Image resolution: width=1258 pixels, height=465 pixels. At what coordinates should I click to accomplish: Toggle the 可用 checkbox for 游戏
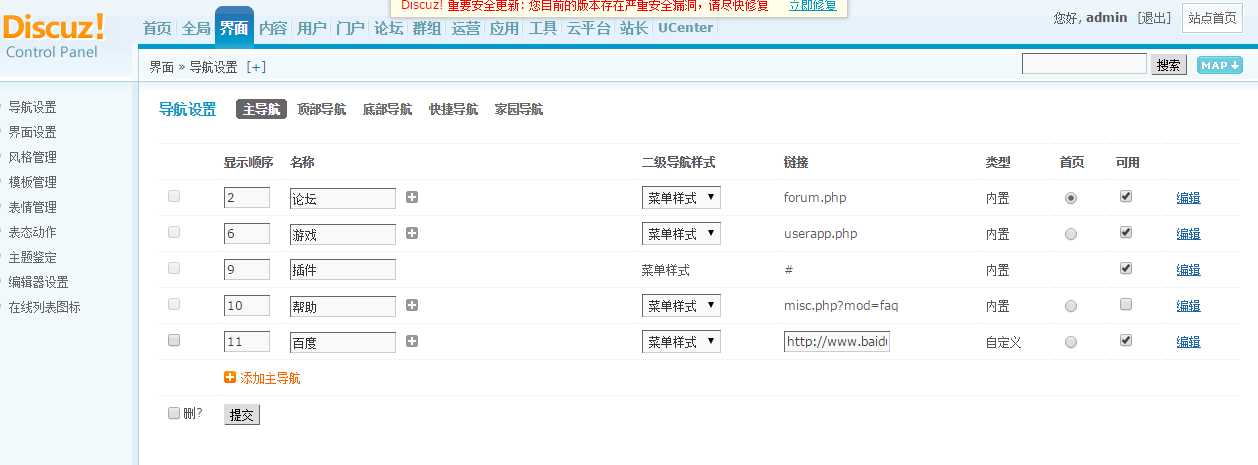[x=1126, y=232]
